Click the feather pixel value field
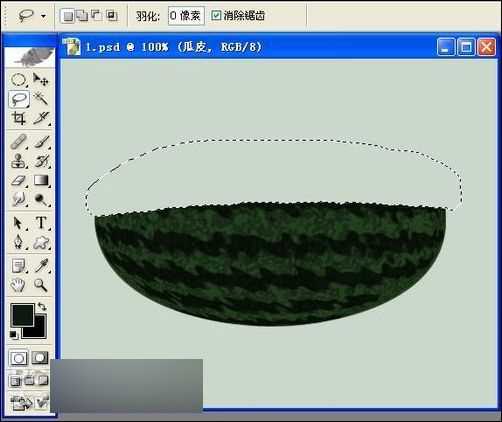 [x=186, y=15]
